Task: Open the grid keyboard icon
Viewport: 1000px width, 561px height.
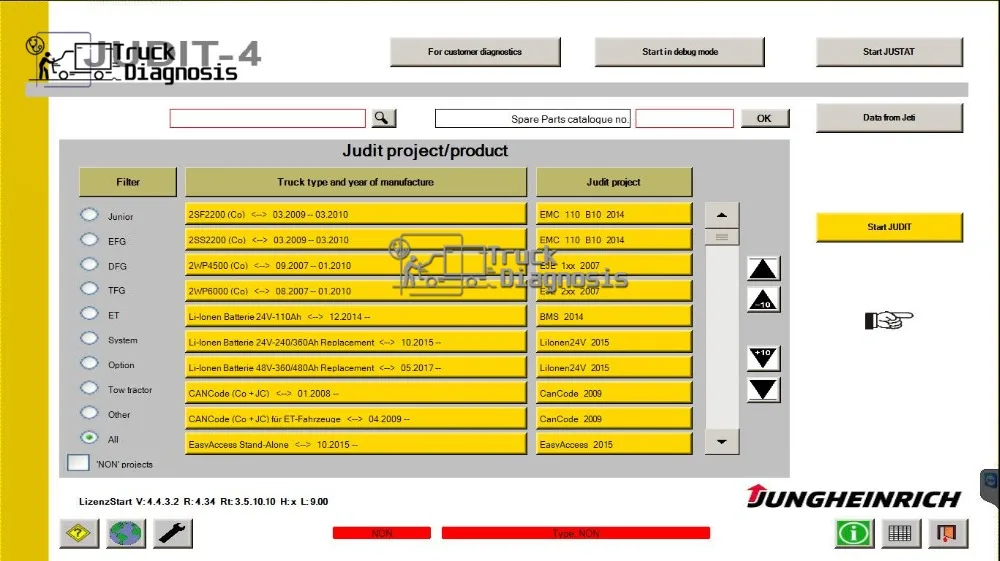Action: click(x=900, y=533)
